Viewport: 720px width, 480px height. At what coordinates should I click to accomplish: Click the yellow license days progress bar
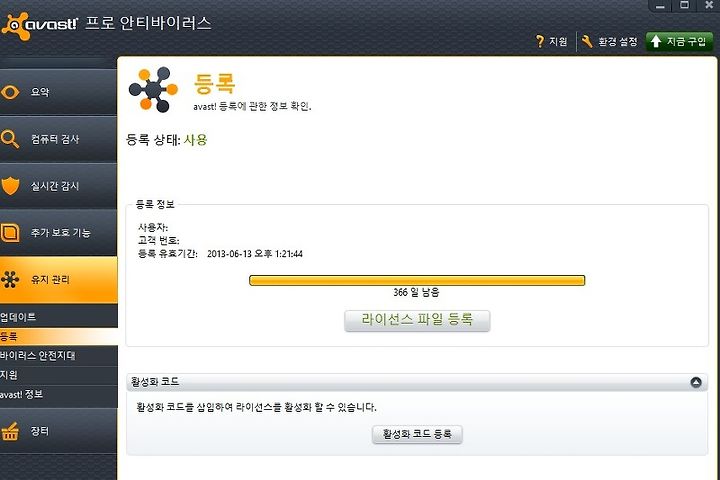point(417,280)
